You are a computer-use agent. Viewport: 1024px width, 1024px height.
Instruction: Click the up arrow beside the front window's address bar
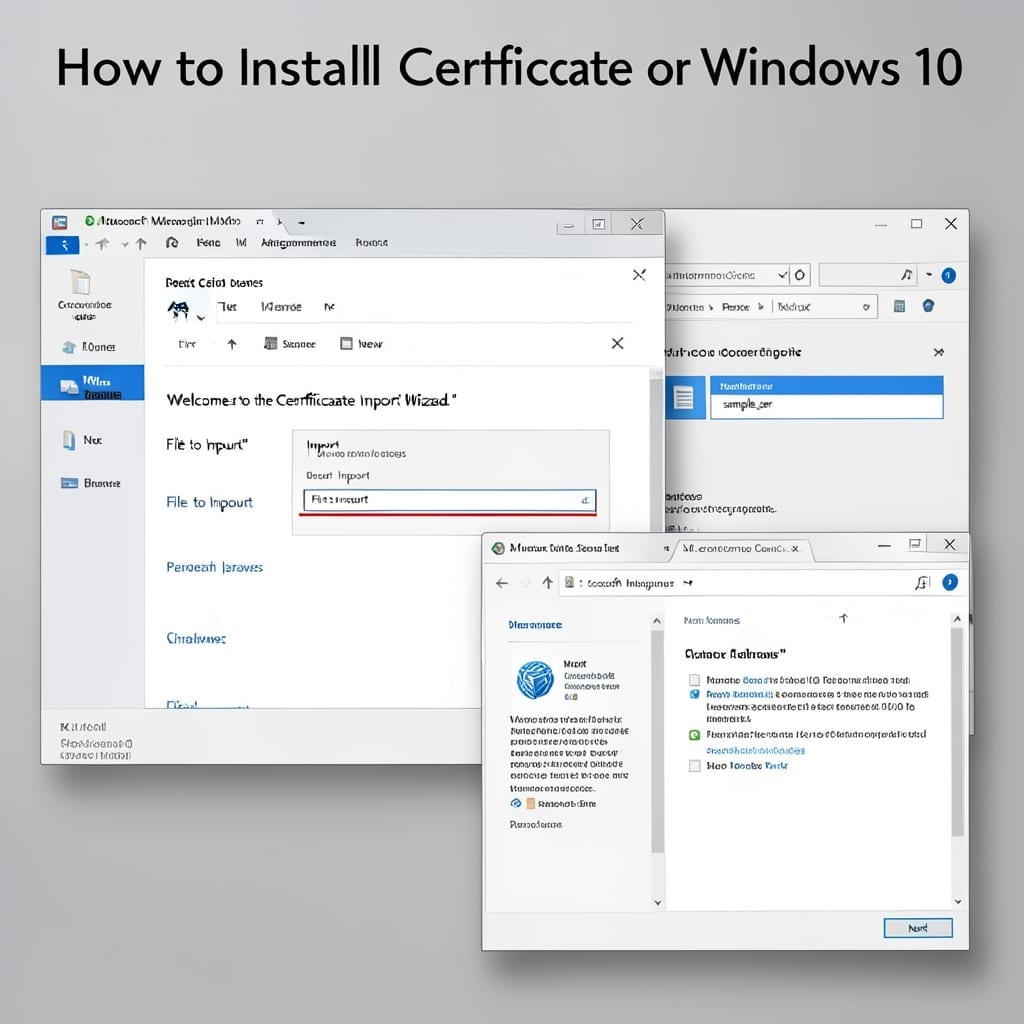547,583
